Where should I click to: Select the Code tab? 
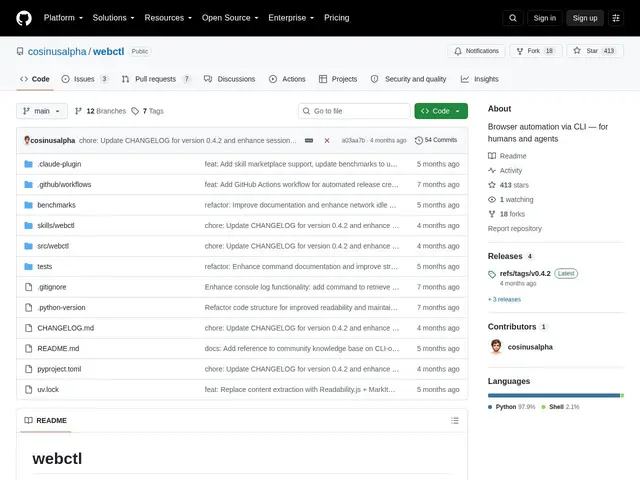tap(35, 79)
